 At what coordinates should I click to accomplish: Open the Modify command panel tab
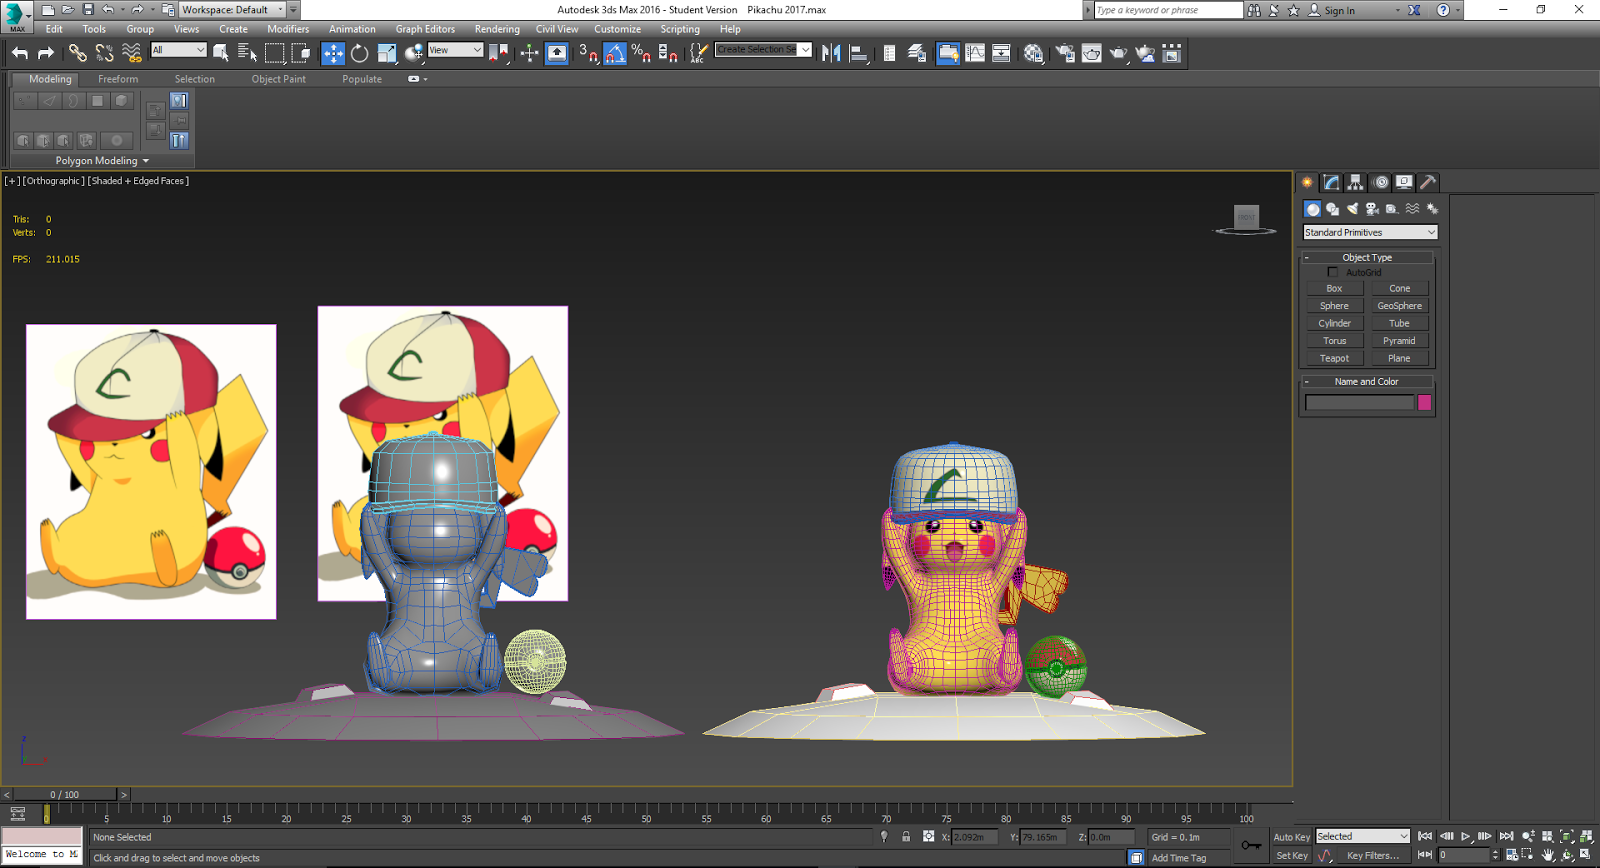tap(1331, 182)
